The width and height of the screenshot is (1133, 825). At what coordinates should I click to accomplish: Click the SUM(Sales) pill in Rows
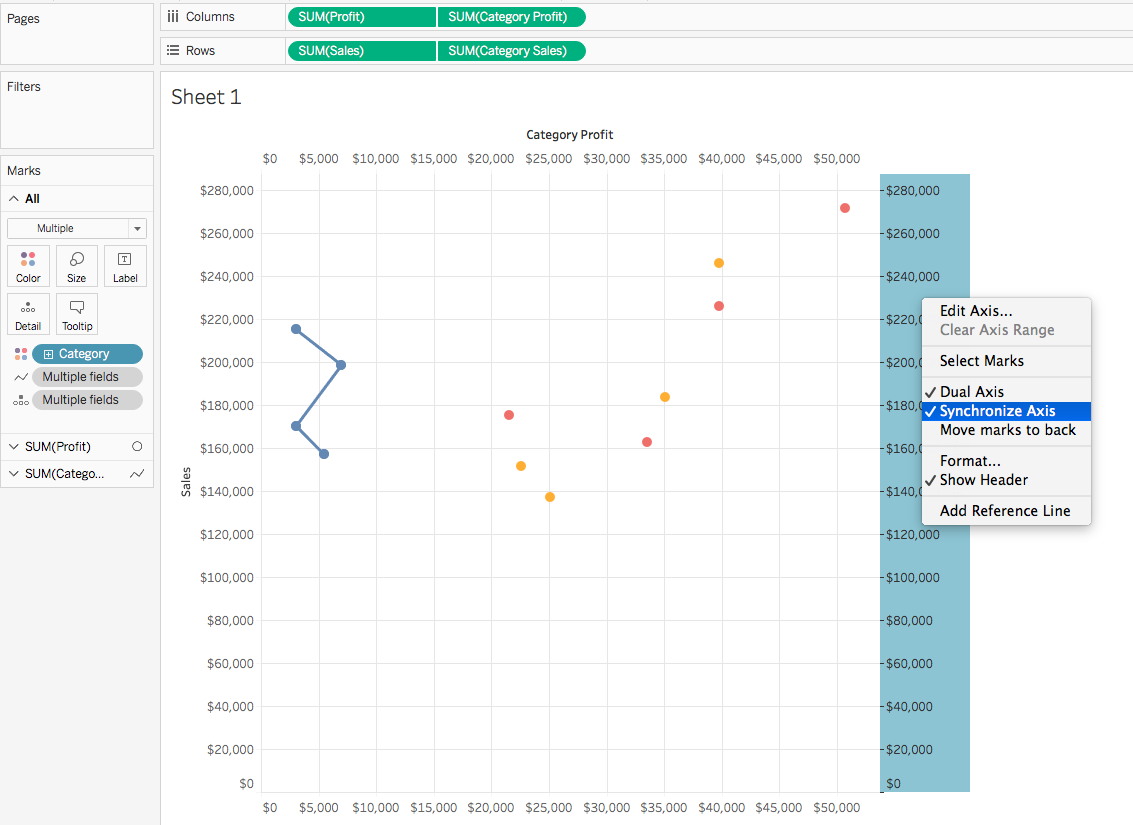point(362,51)
